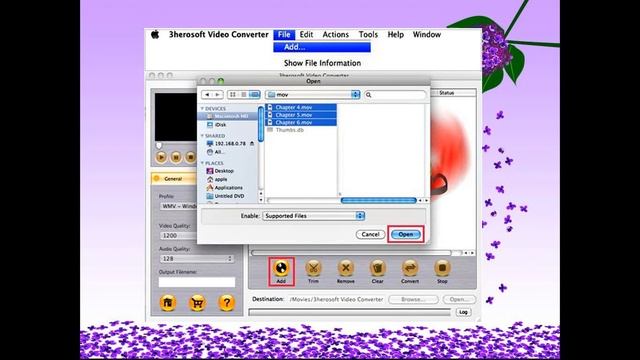Play the preview video
The width and height of the screenshot is (640, 360).
click(161, 157)
